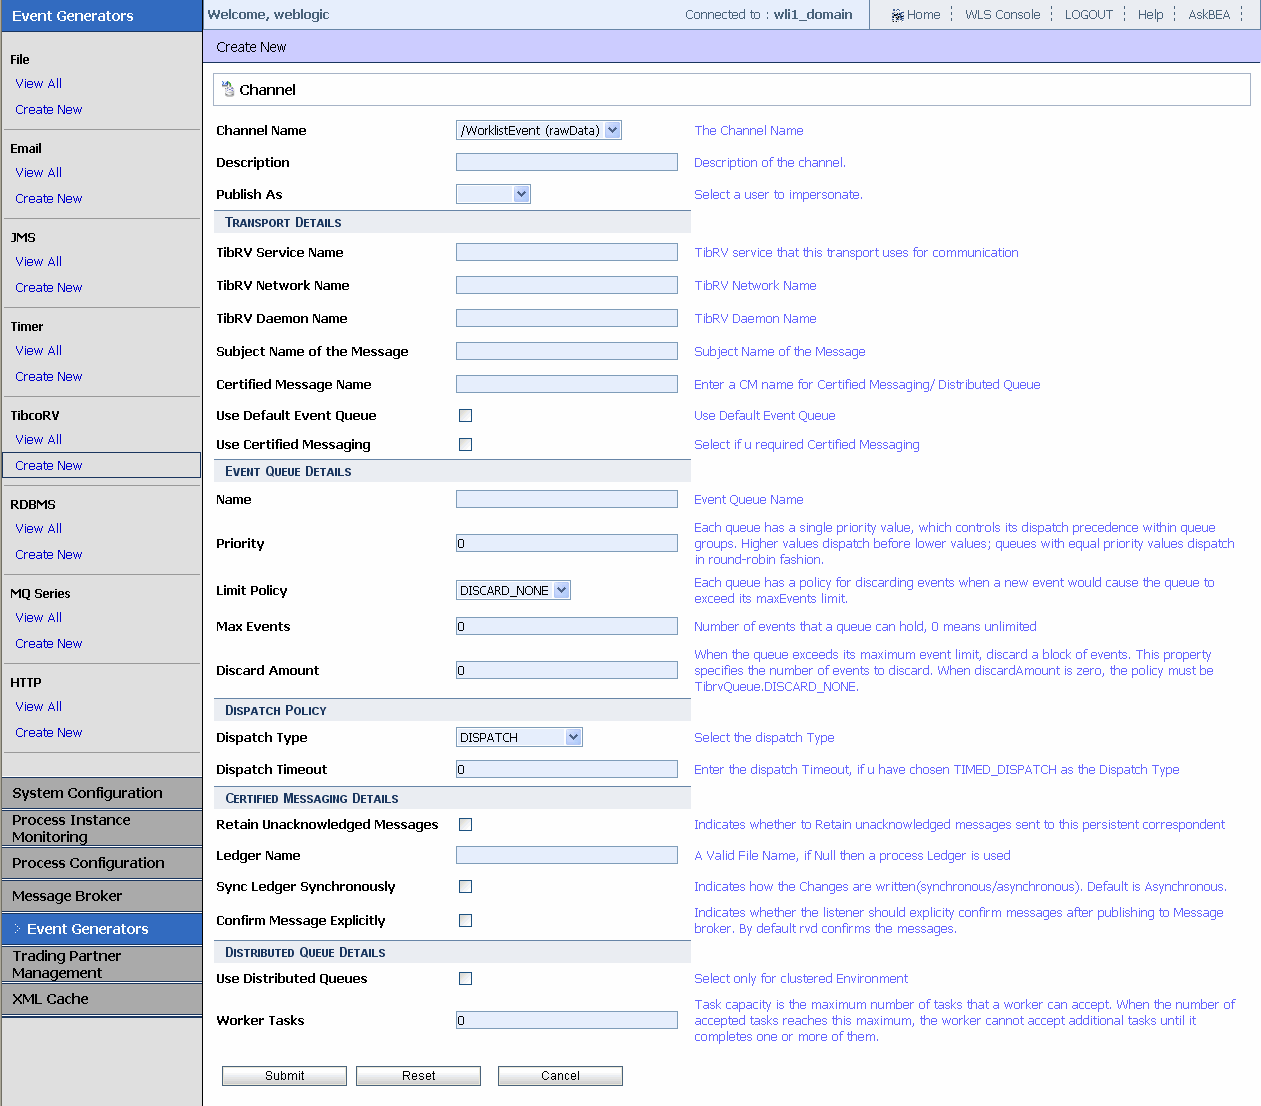Toggle Use Default Event Queue checkbox
The image size is (1261, 1106).
coord(465,415)
